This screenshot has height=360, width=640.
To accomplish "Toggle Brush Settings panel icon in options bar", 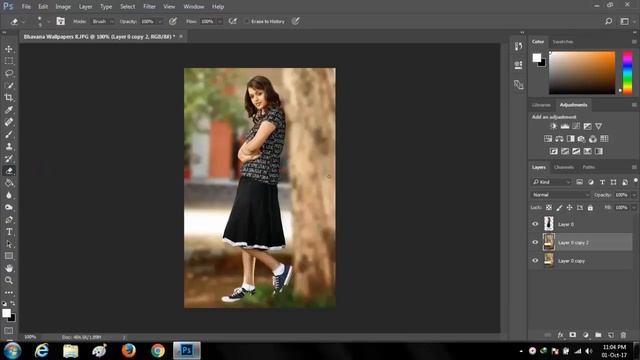I will click(x=60, y=21).
